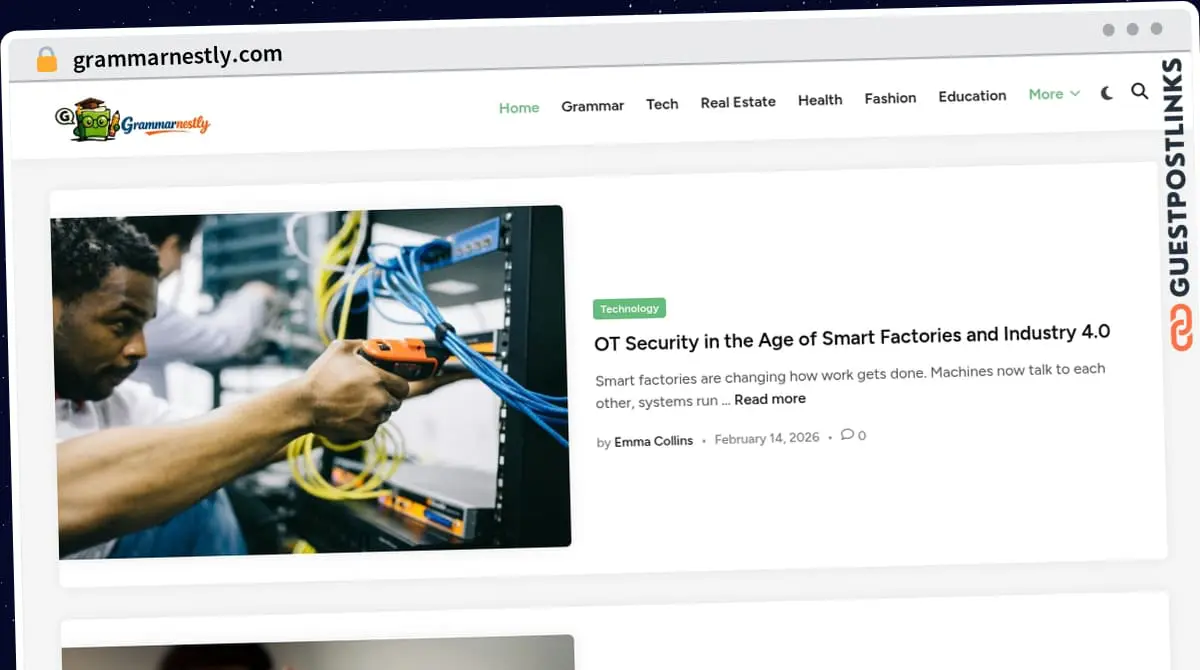Click the Grammarnestly logo
Screen dimensions: 1200x670
(132, 121)
